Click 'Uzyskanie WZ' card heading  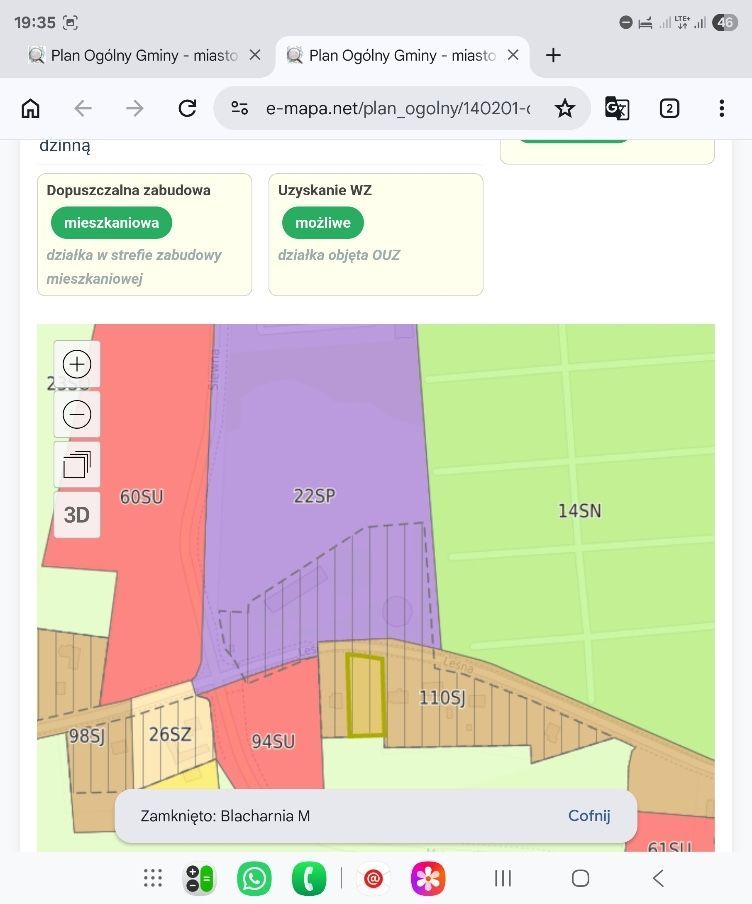[x=325, y=190]
